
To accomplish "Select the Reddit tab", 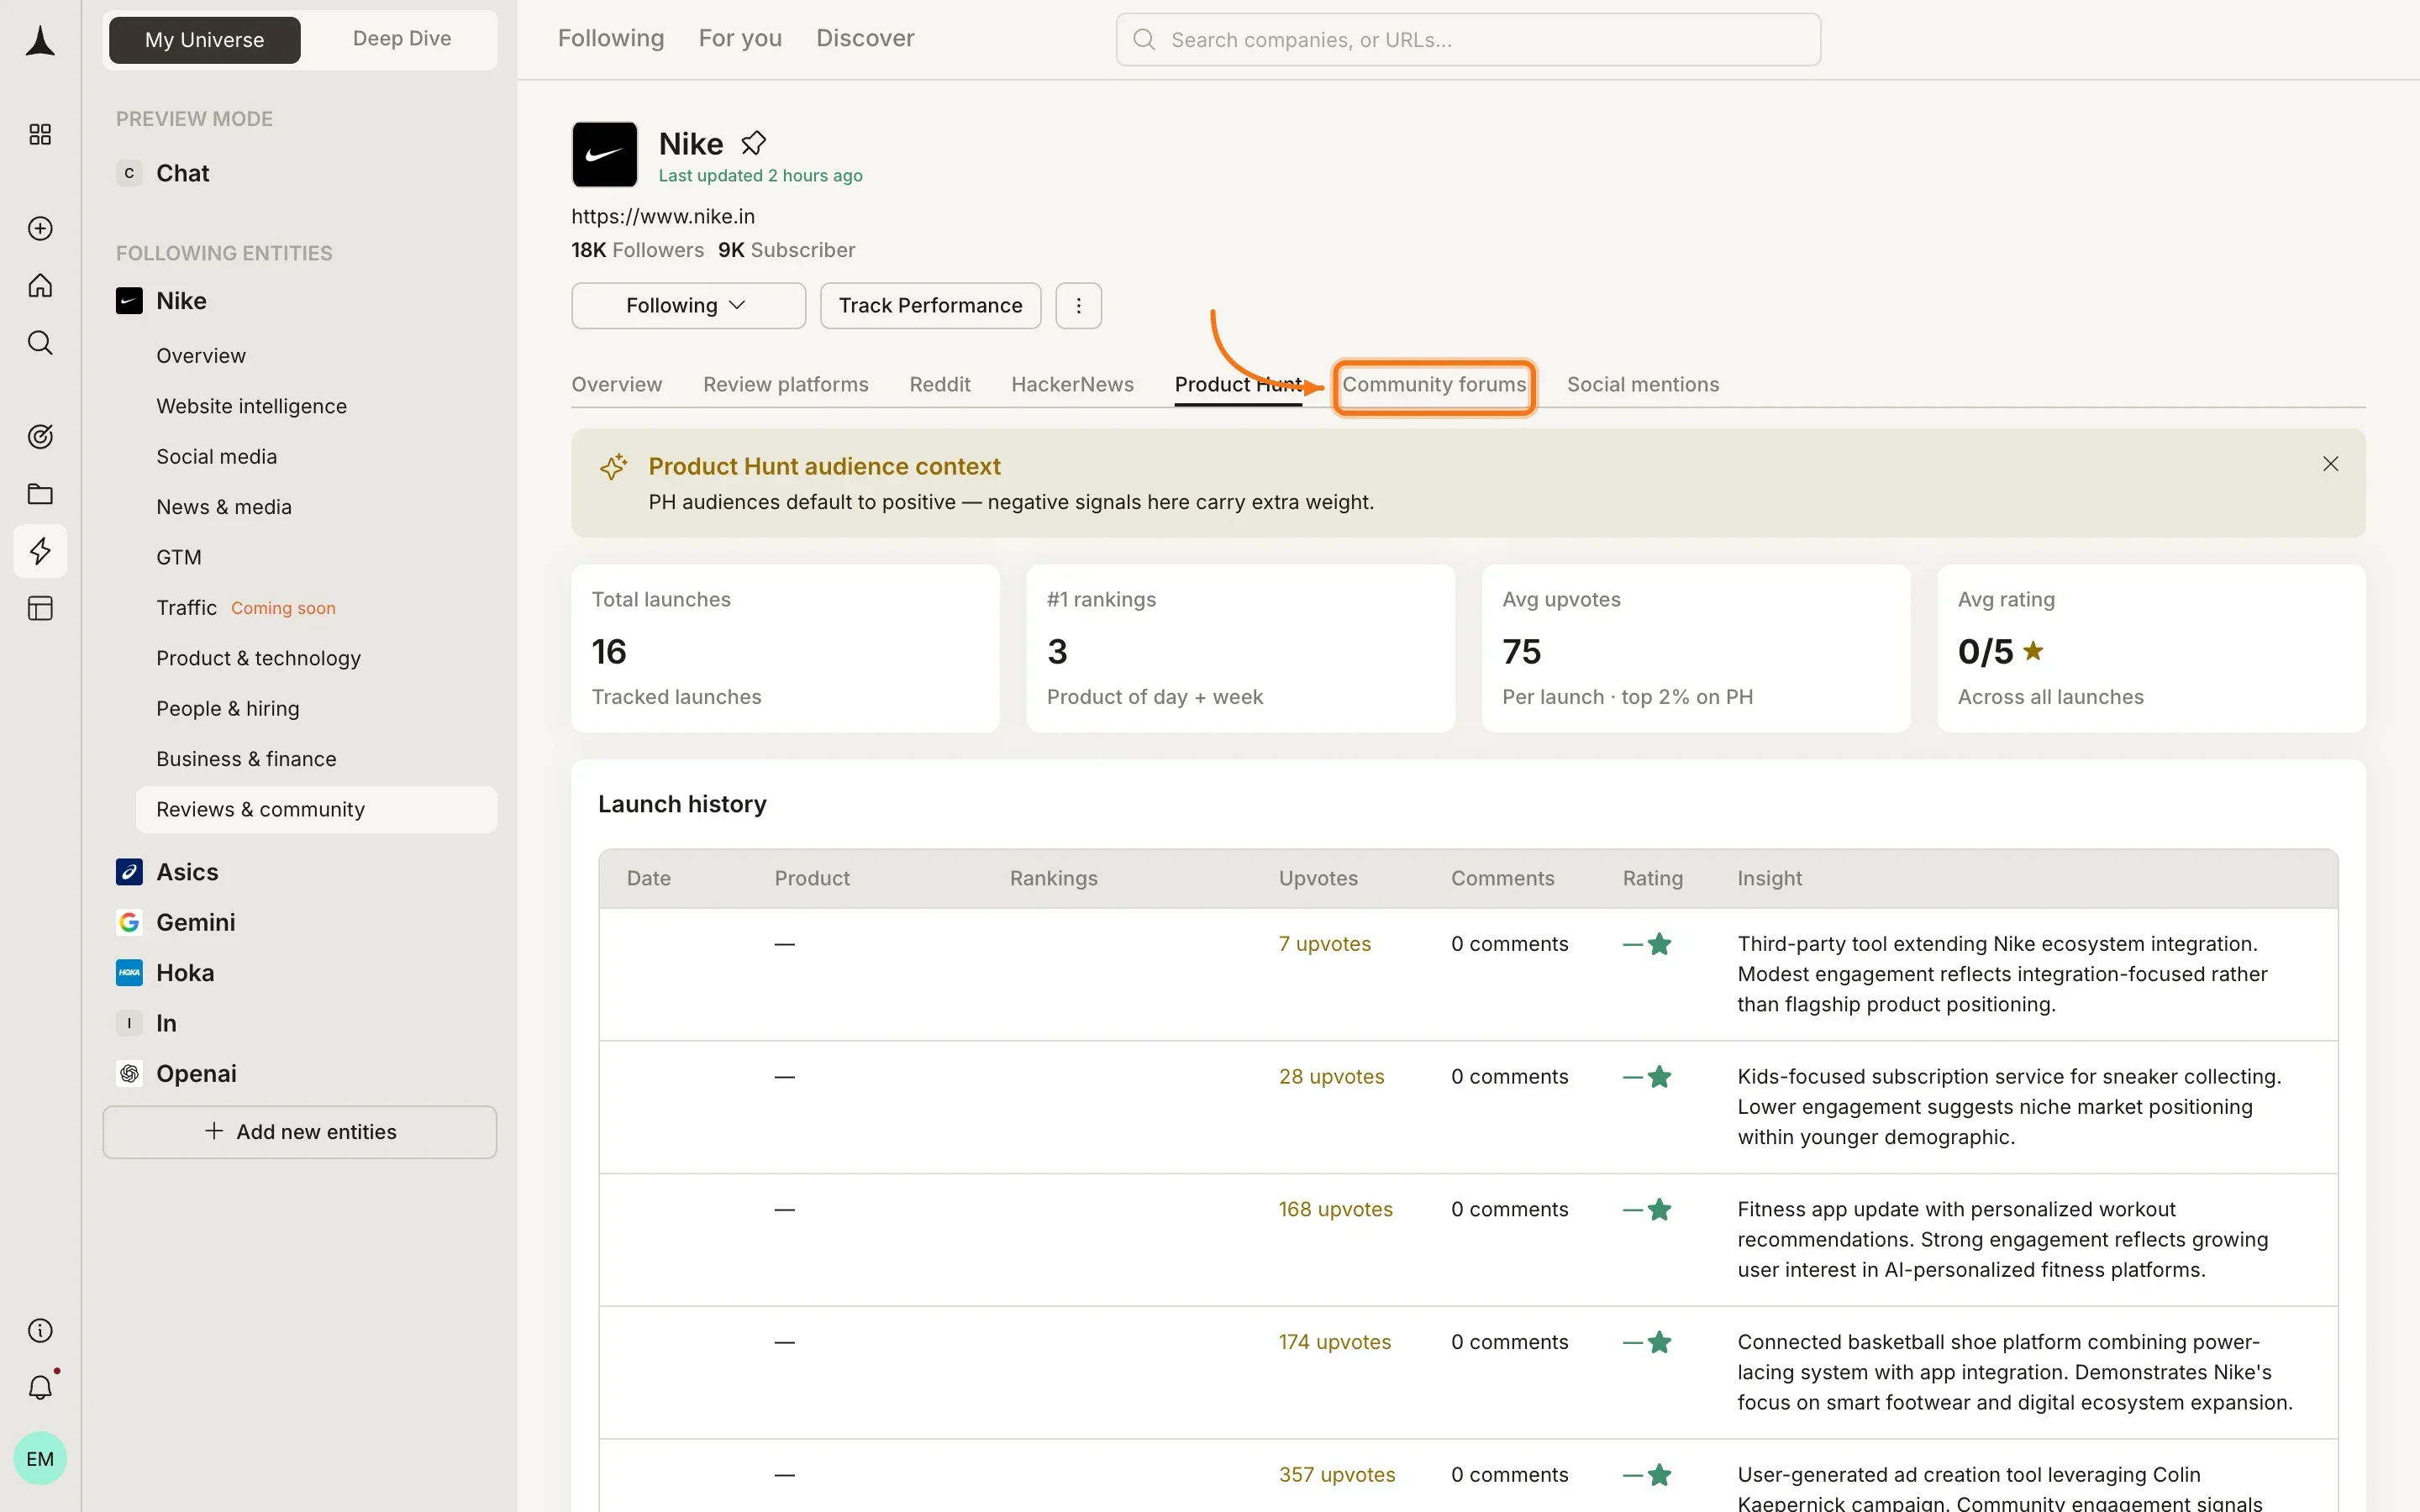I will [940, 385].
